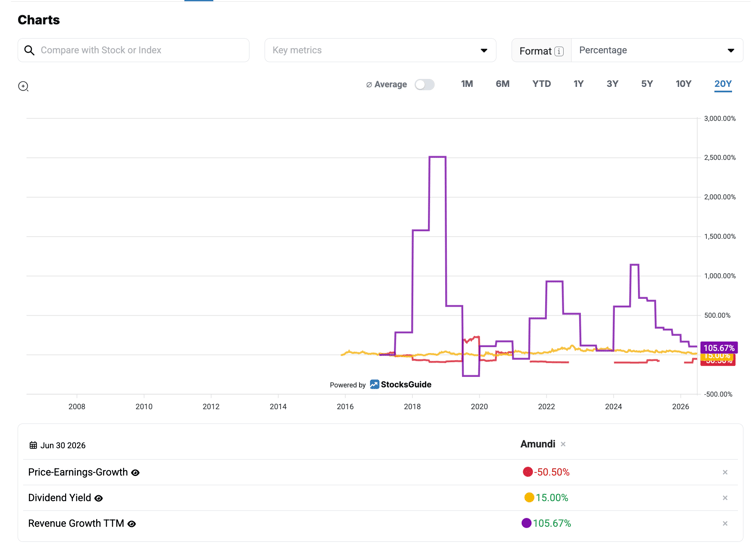Remove the Price-Earnings-Growth row
This screenshot has width=756, height=549.
[725, 472]
